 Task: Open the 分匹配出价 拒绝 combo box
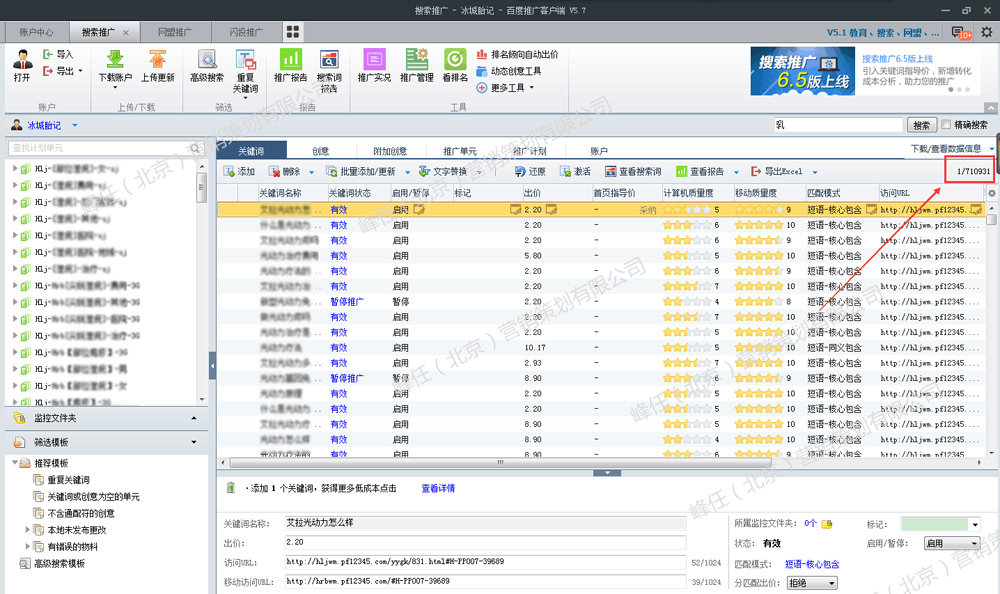812,583
